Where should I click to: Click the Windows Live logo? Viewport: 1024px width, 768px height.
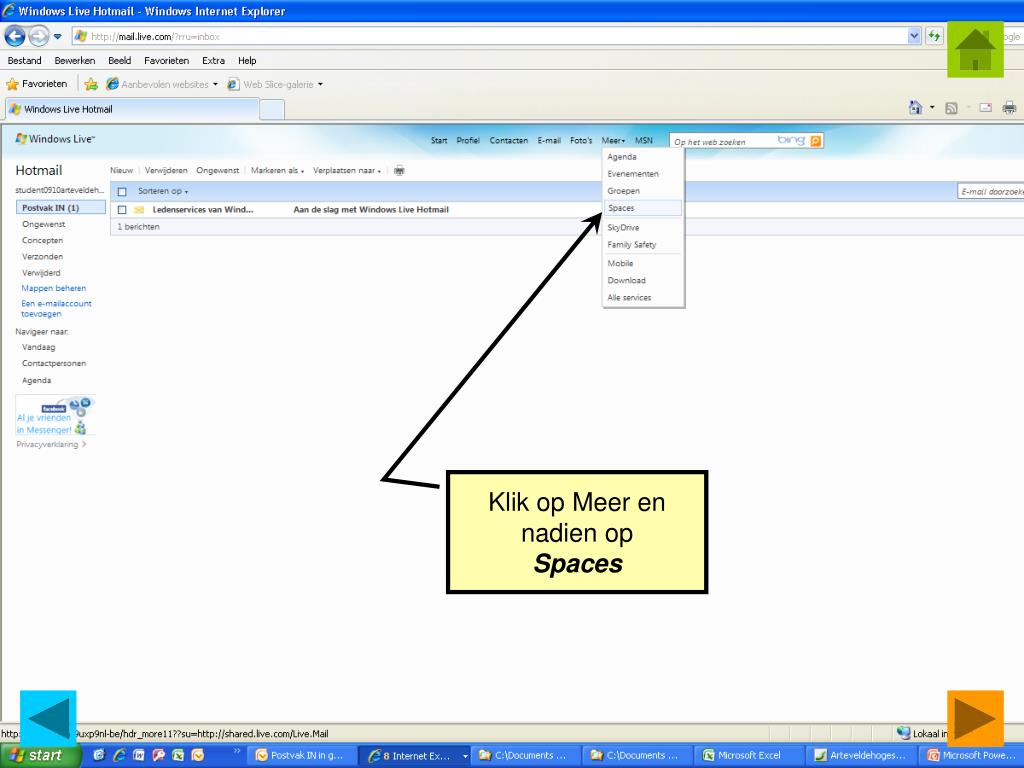coord(56,139)
